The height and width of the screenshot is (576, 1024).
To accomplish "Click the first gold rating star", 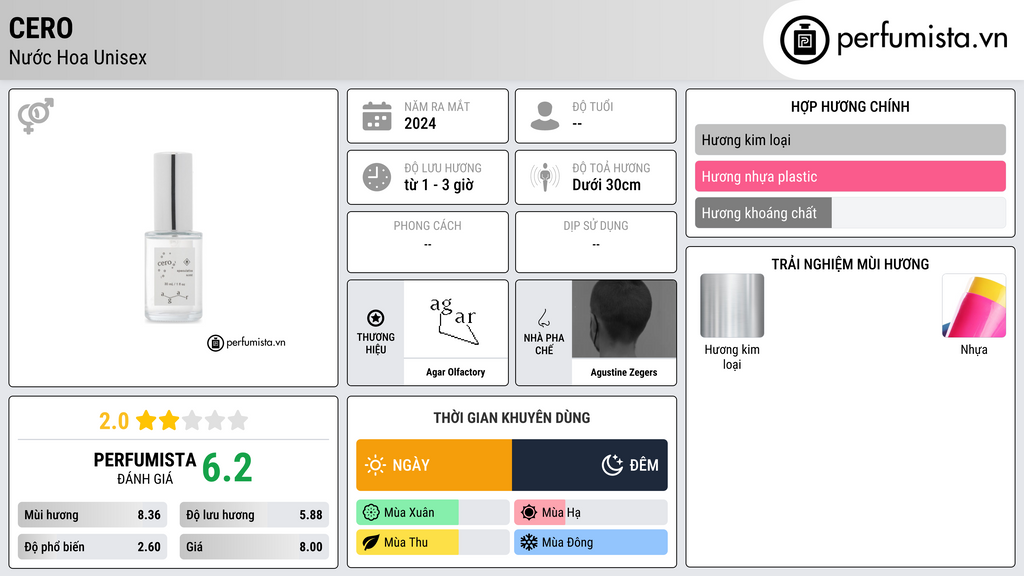I will point(146,420).
